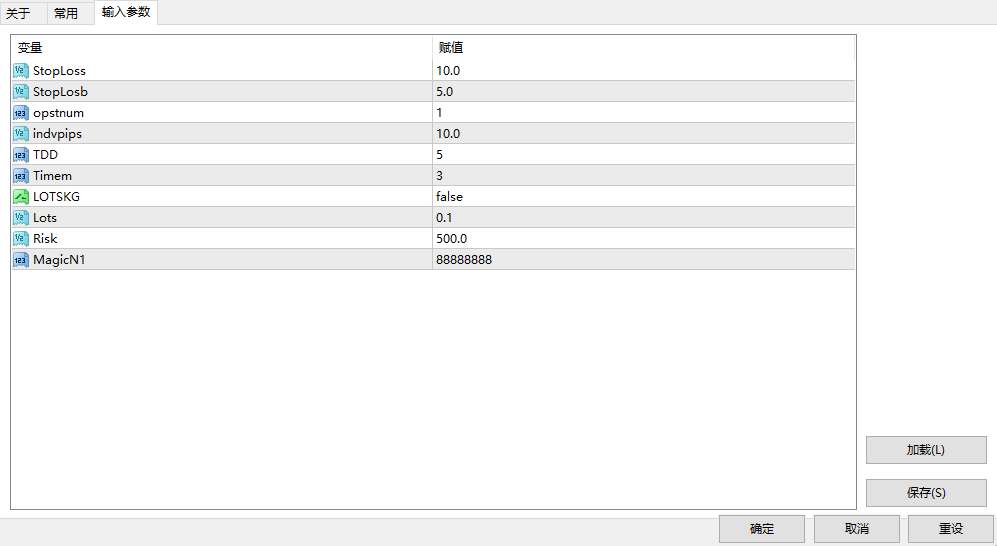Click the 取消 button
997x546 pixels.
[x=856, y=529]
